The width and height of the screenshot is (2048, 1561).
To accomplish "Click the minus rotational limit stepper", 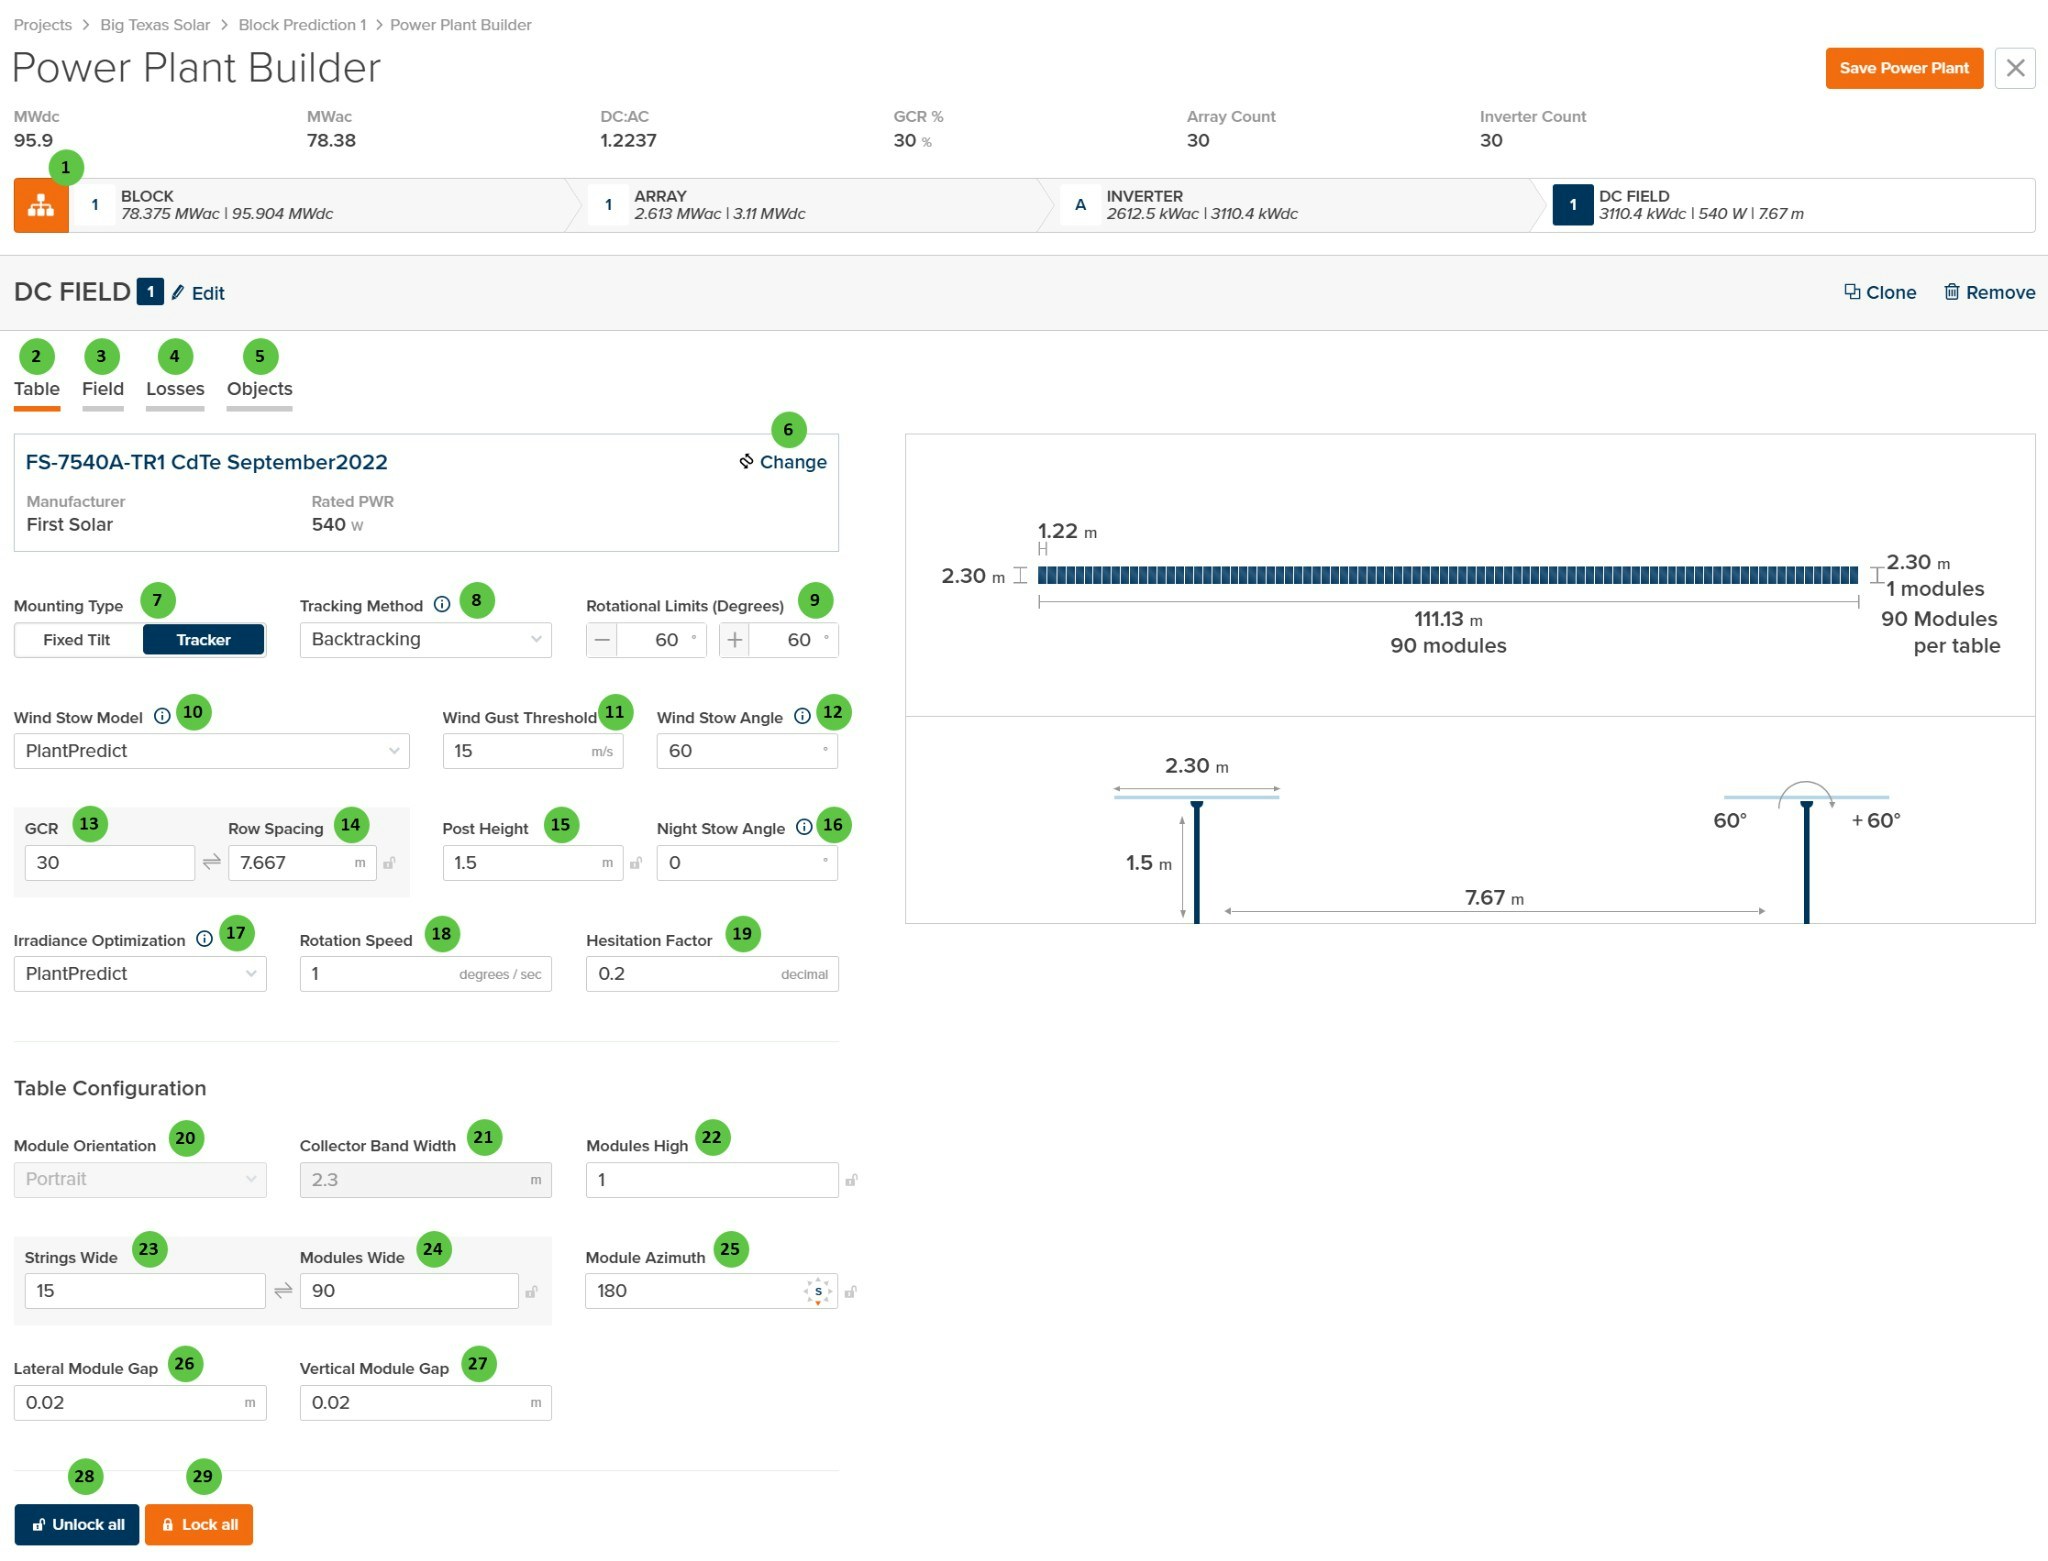I will pyautogui.click(x=601, y=640).
